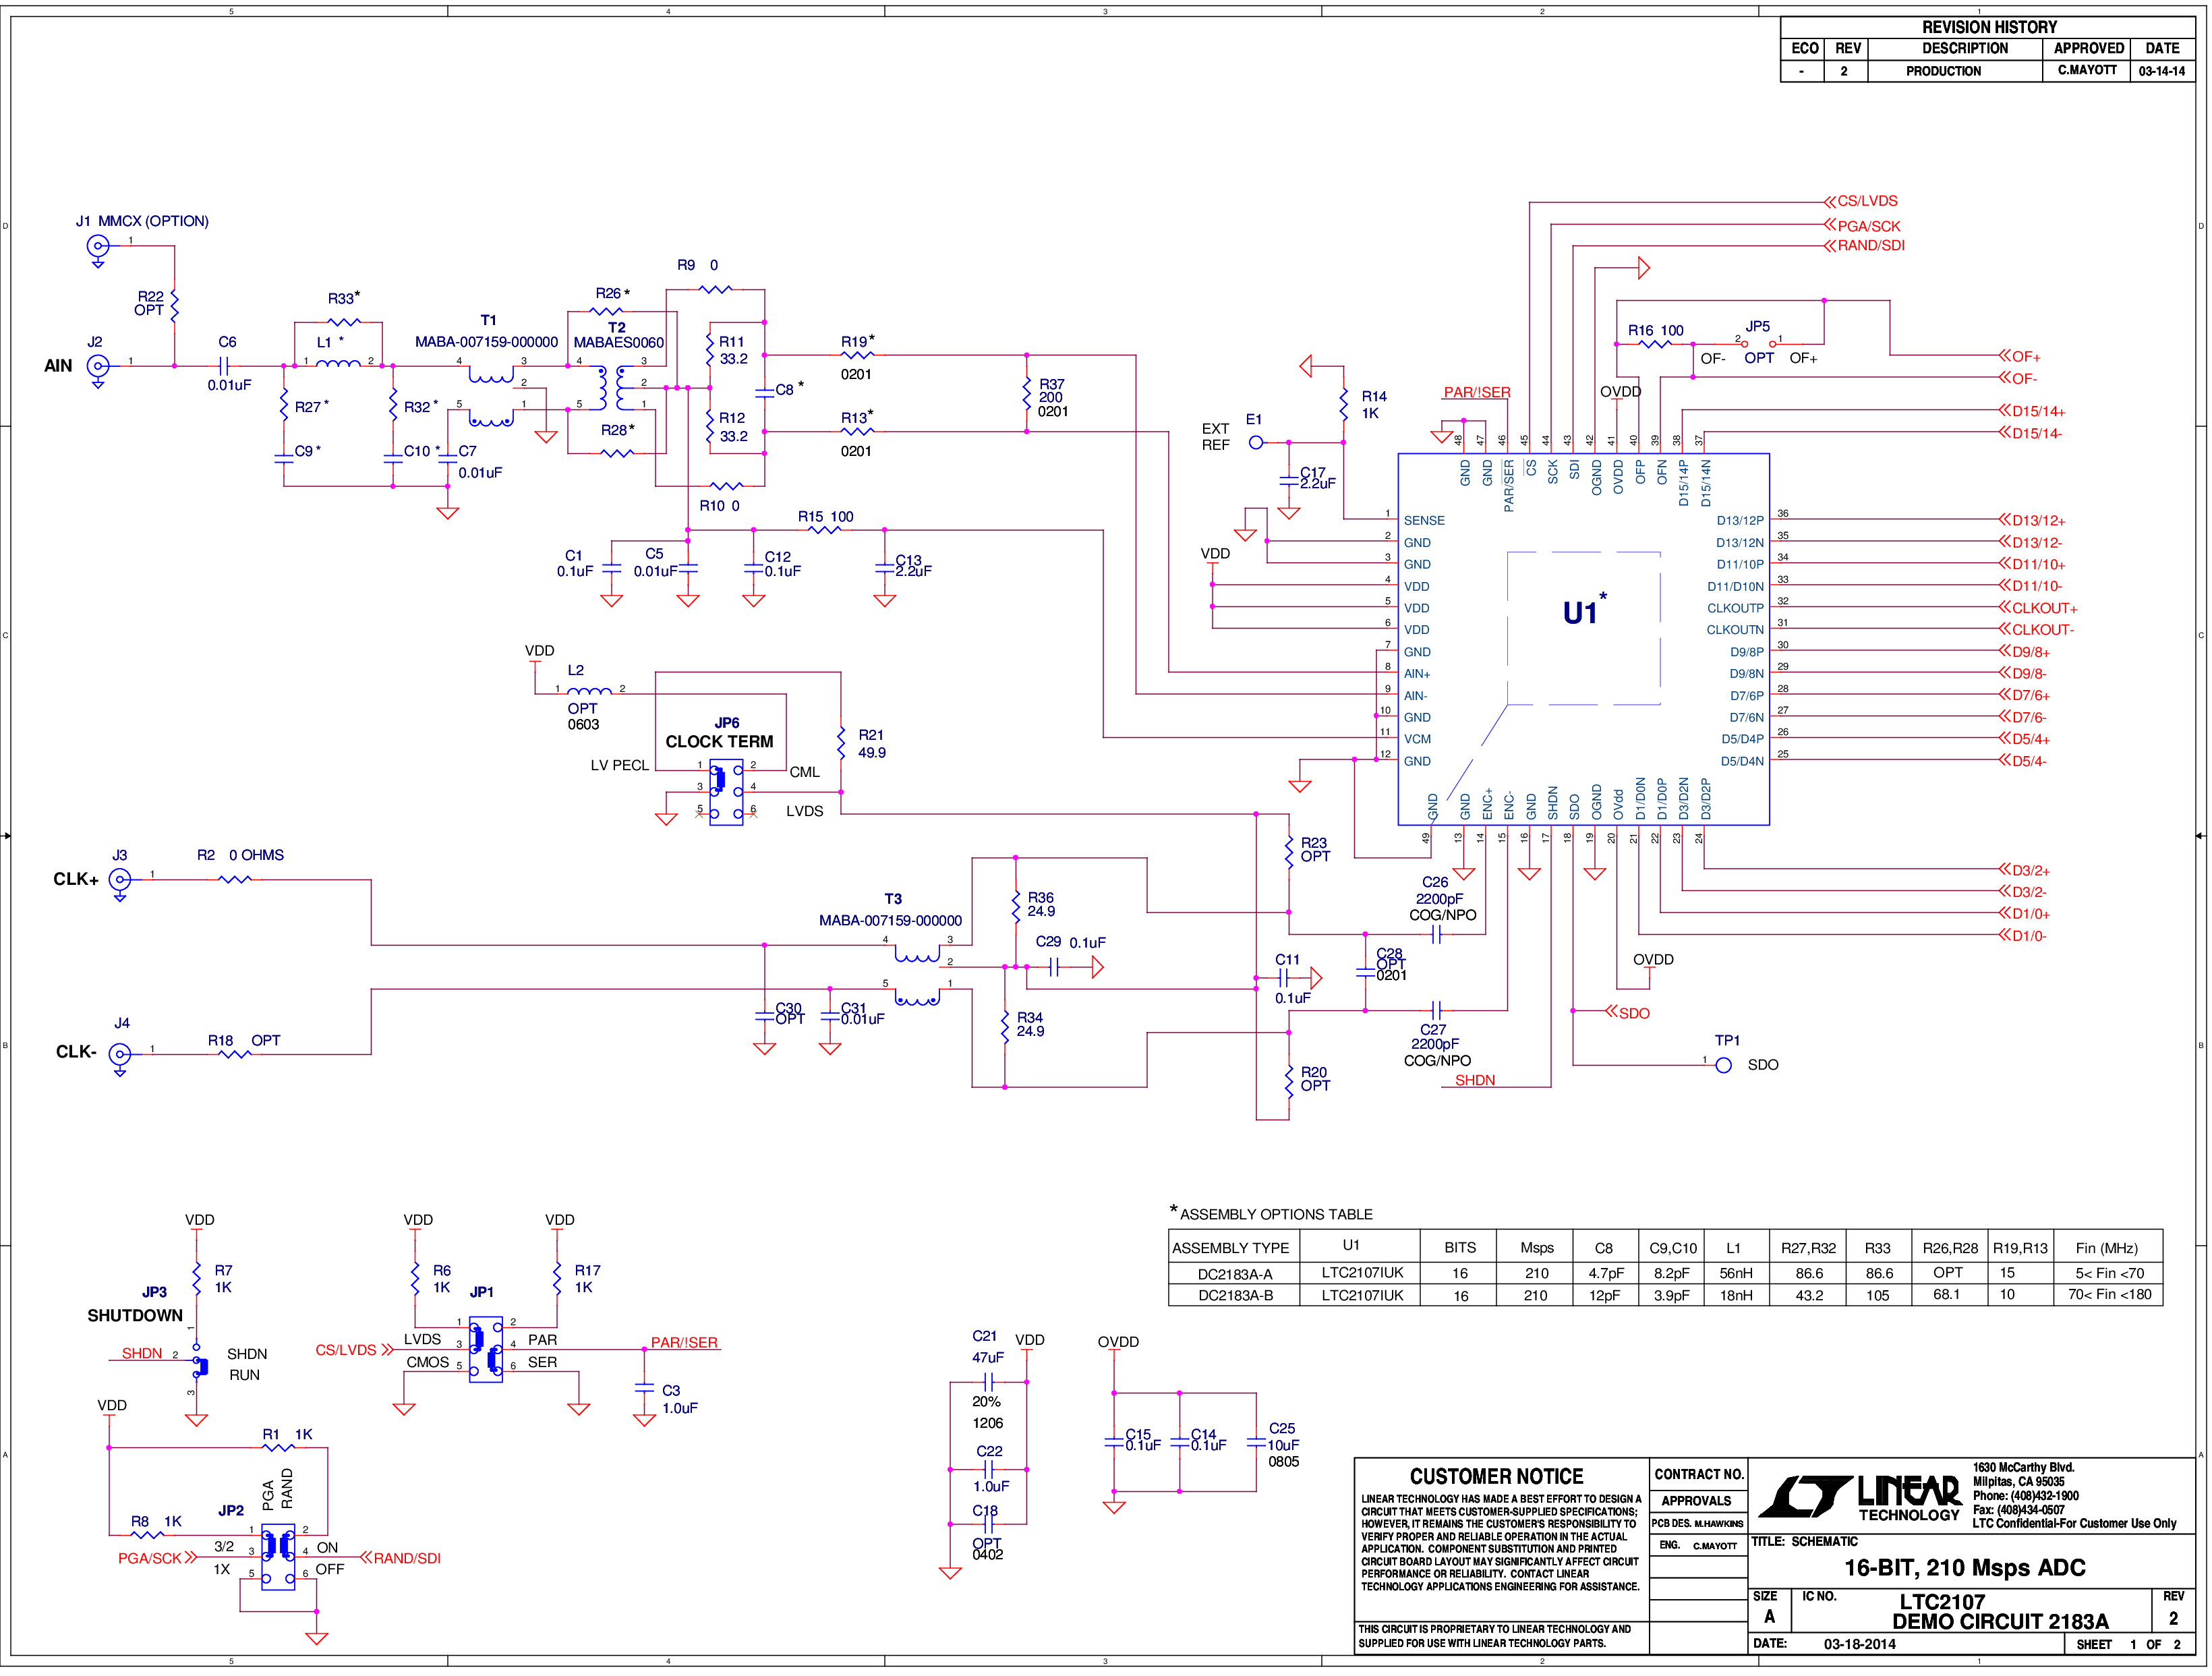Screen dimensions: 2212x1676
Task: Click the MABA-007159-000000 label under T1
Action: point(486,342)
